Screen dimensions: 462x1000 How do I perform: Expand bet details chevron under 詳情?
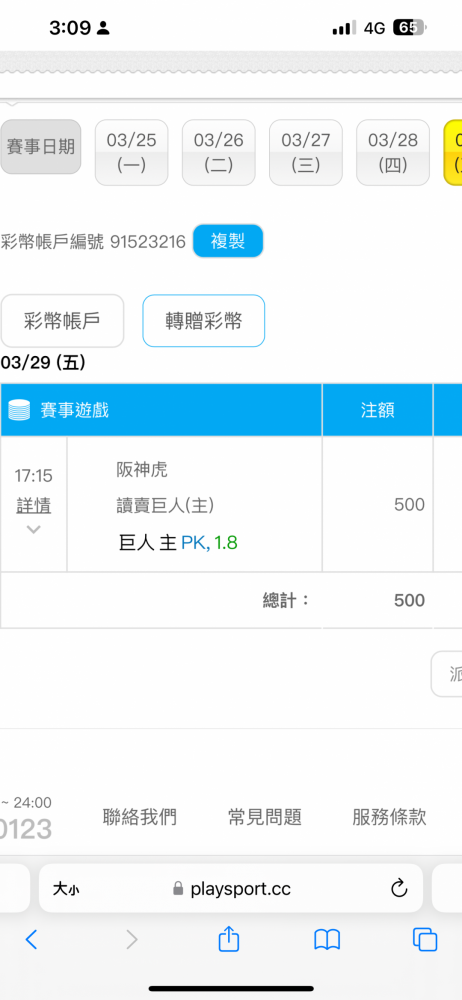point(33,529)
